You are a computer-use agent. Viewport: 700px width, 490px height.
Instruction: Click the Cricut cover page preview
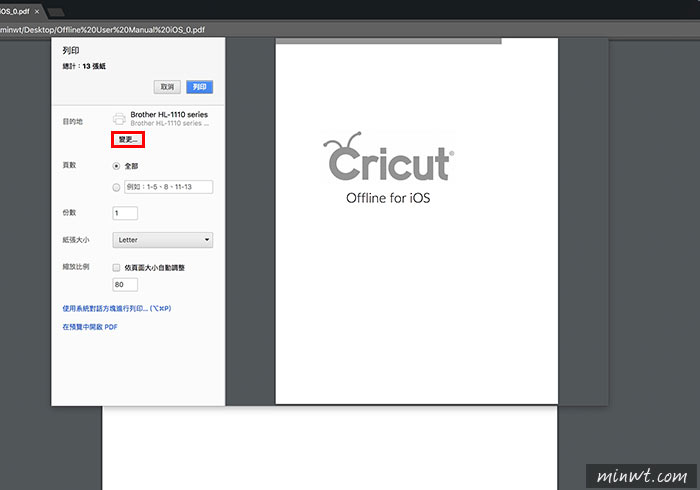[417, 221]
